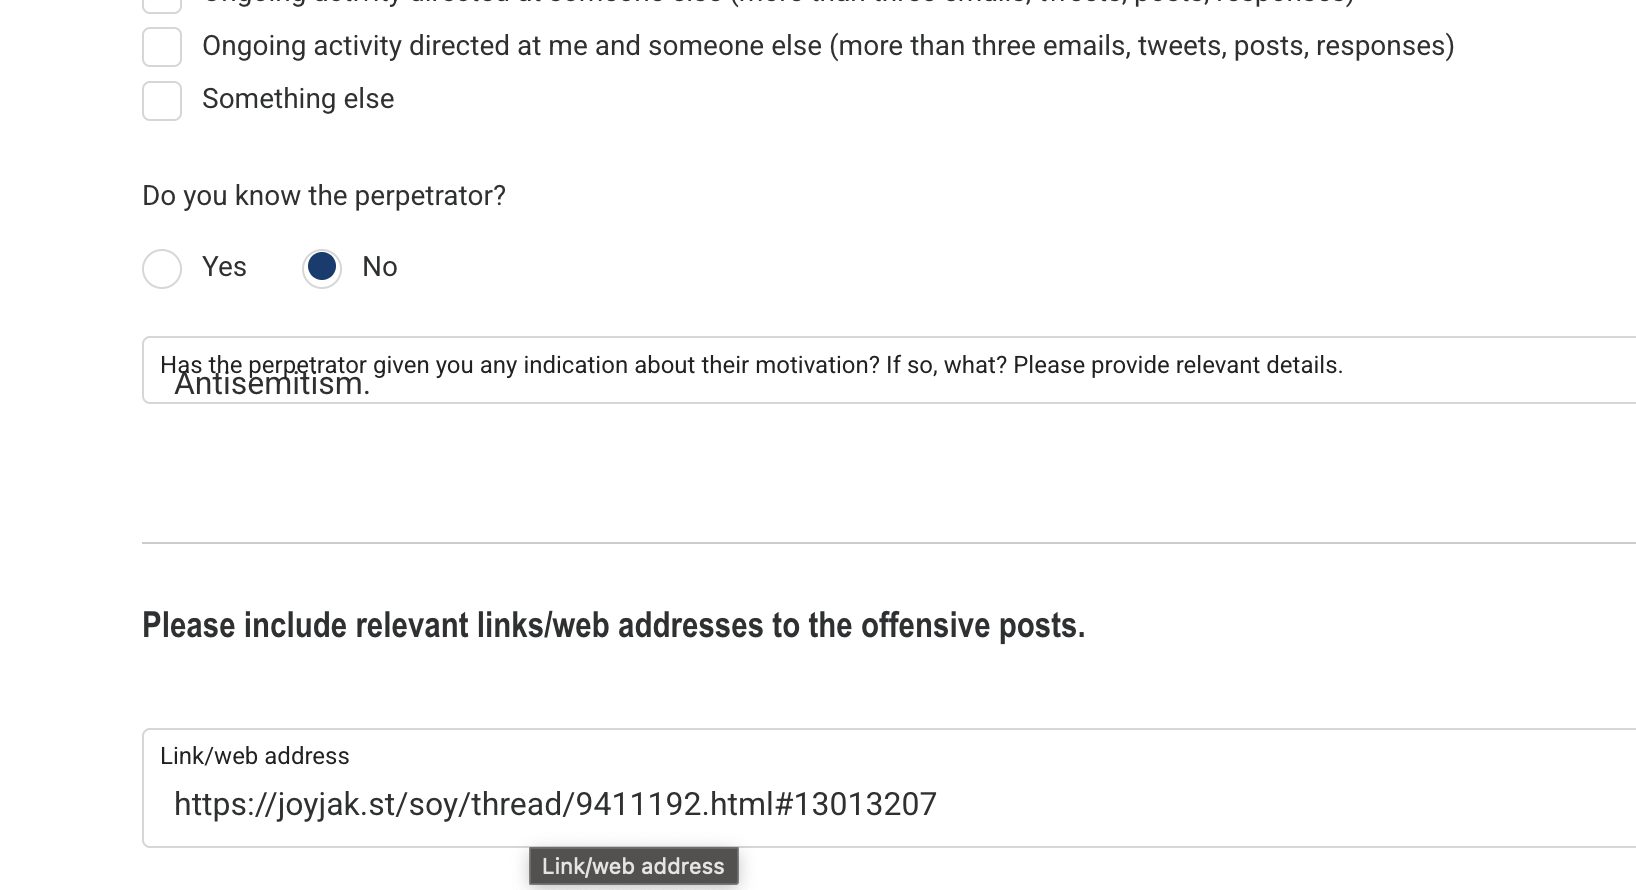Click the 'Has the perpetrator given you any indication' label

(751, 365)
